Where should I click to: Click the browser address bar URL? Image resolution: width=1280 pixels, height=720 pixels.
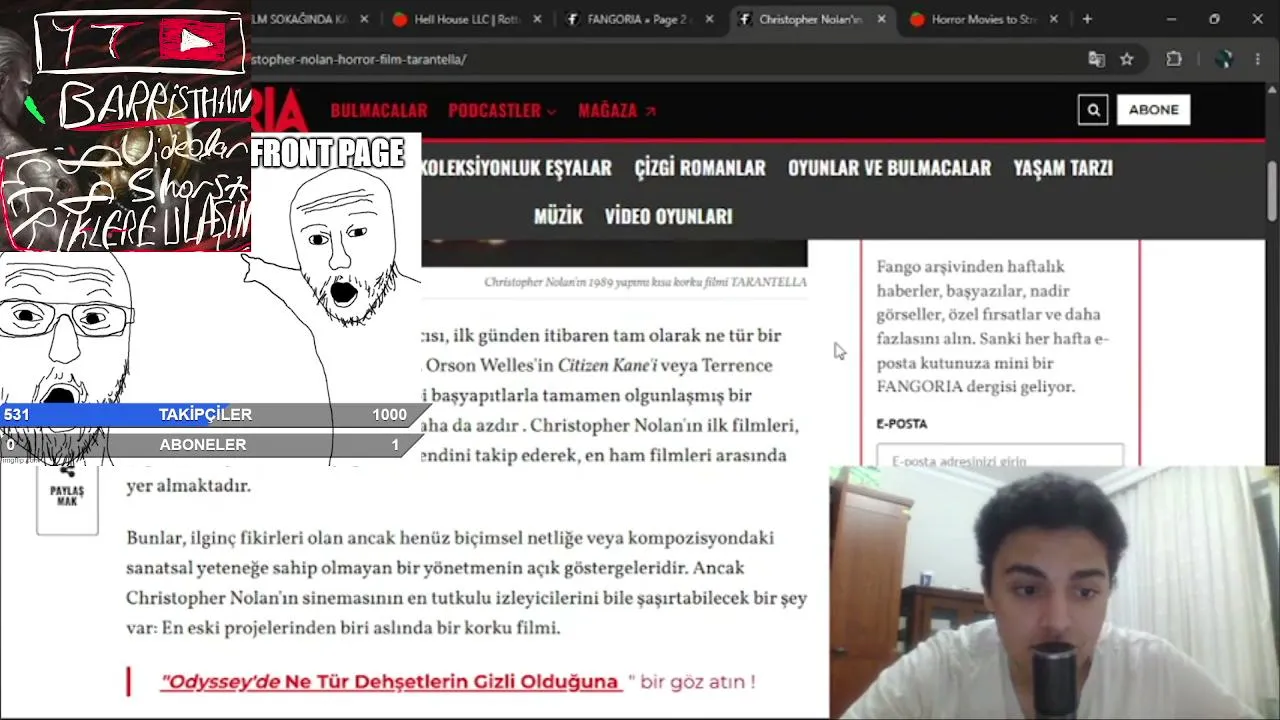[360, 59]
